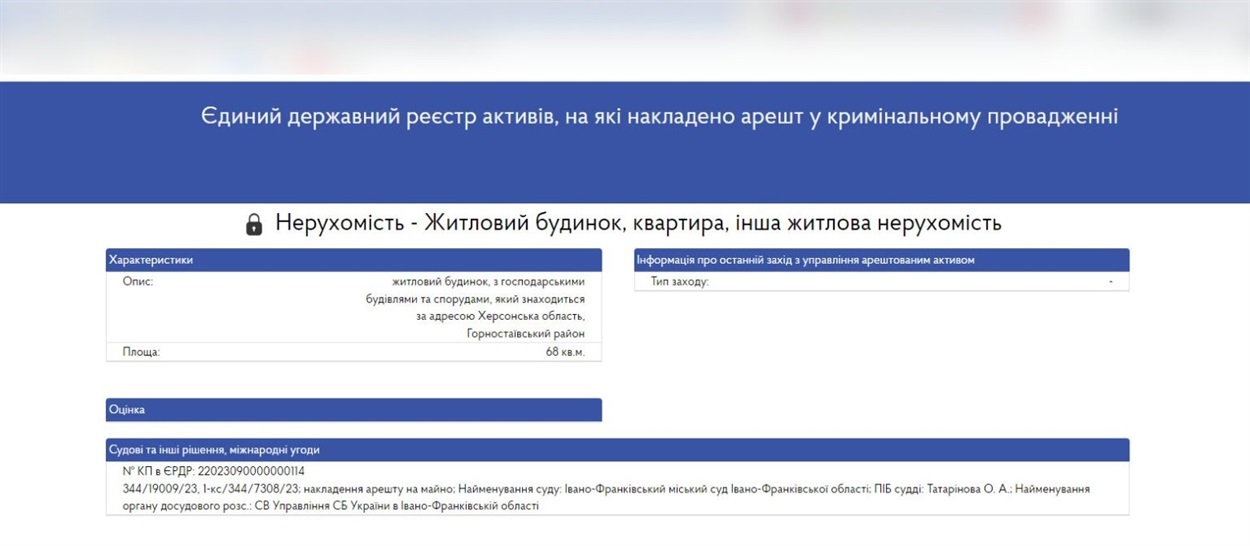
Task: Select the 68 кв.м. area value
Action: tap(565, 352)
